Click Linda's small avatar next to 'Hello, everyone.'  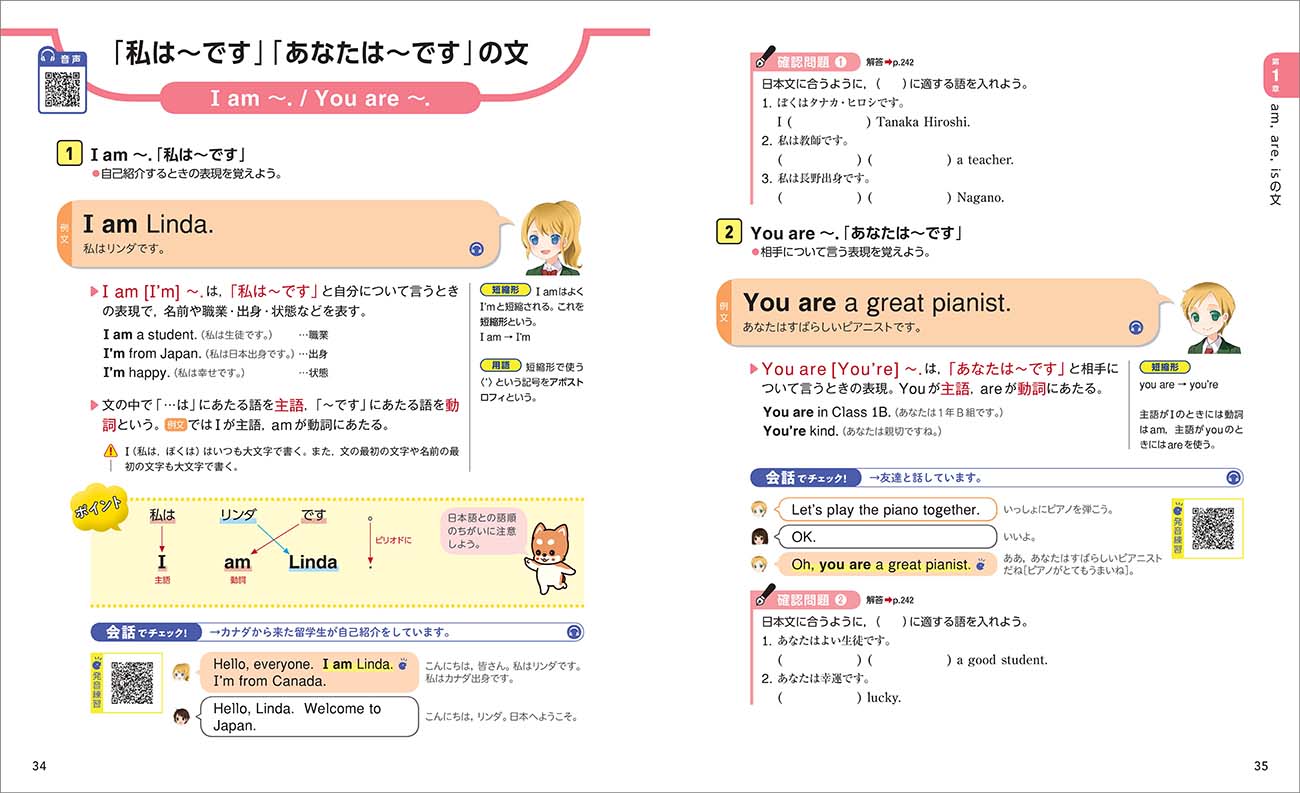[x=181, y=672]
